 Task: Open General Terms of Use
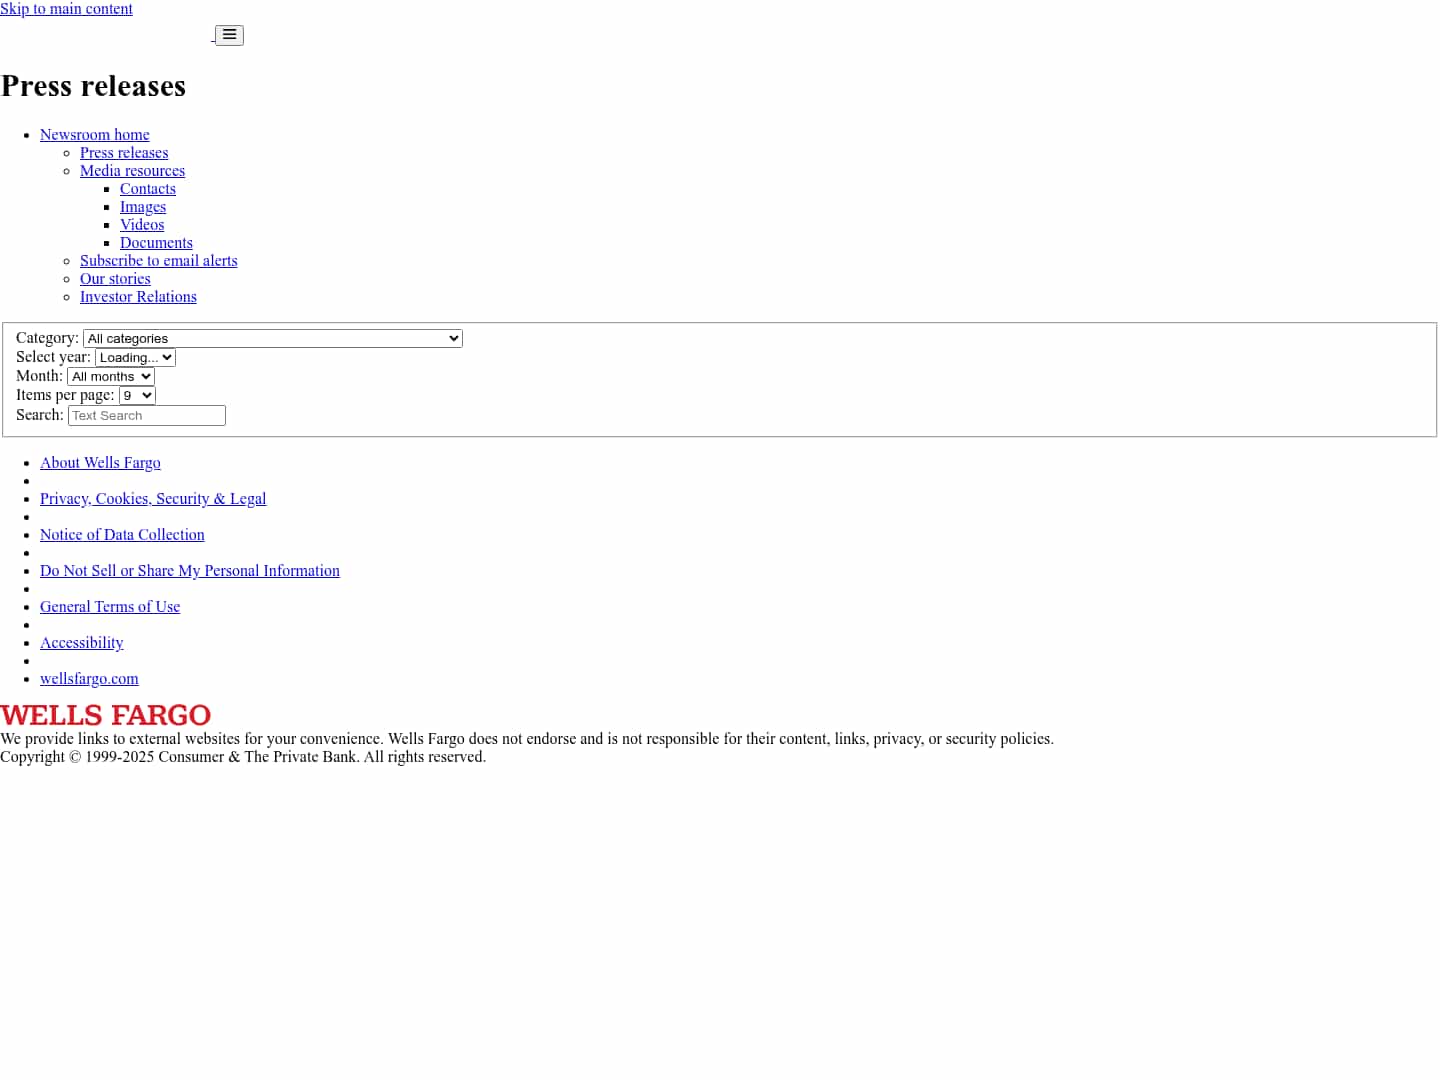point(110,607)
